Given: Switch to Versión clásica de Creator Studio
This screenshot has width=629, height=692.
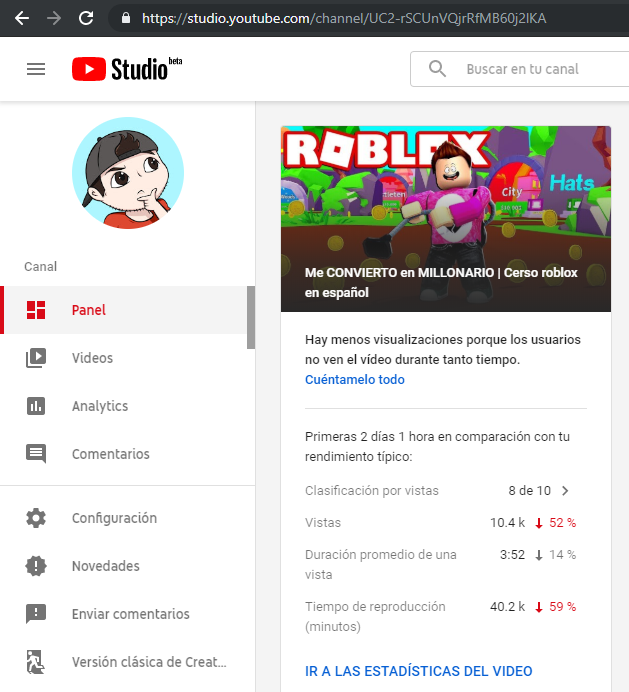Looking at the screenshot, I should coord(149,662).
